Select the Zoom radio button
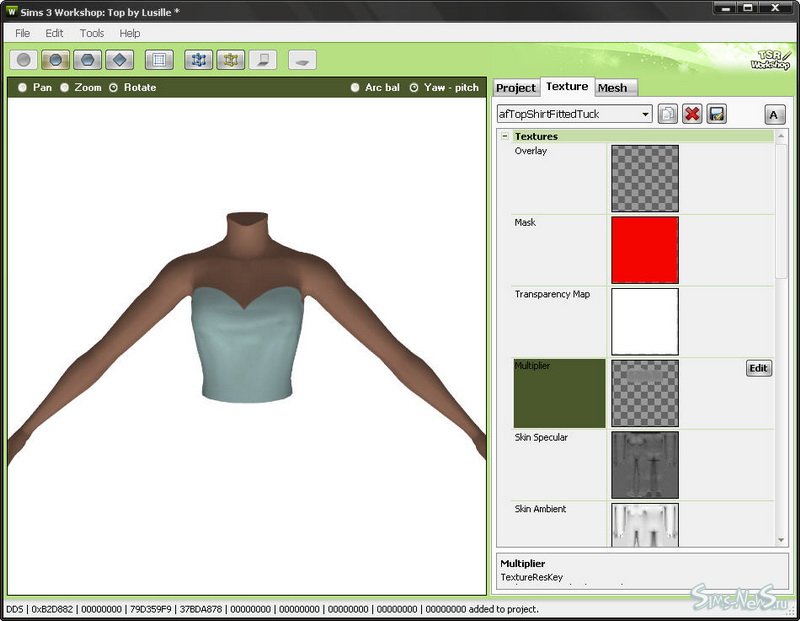Screen dimensions: 800x621 [x=65, y=88]
